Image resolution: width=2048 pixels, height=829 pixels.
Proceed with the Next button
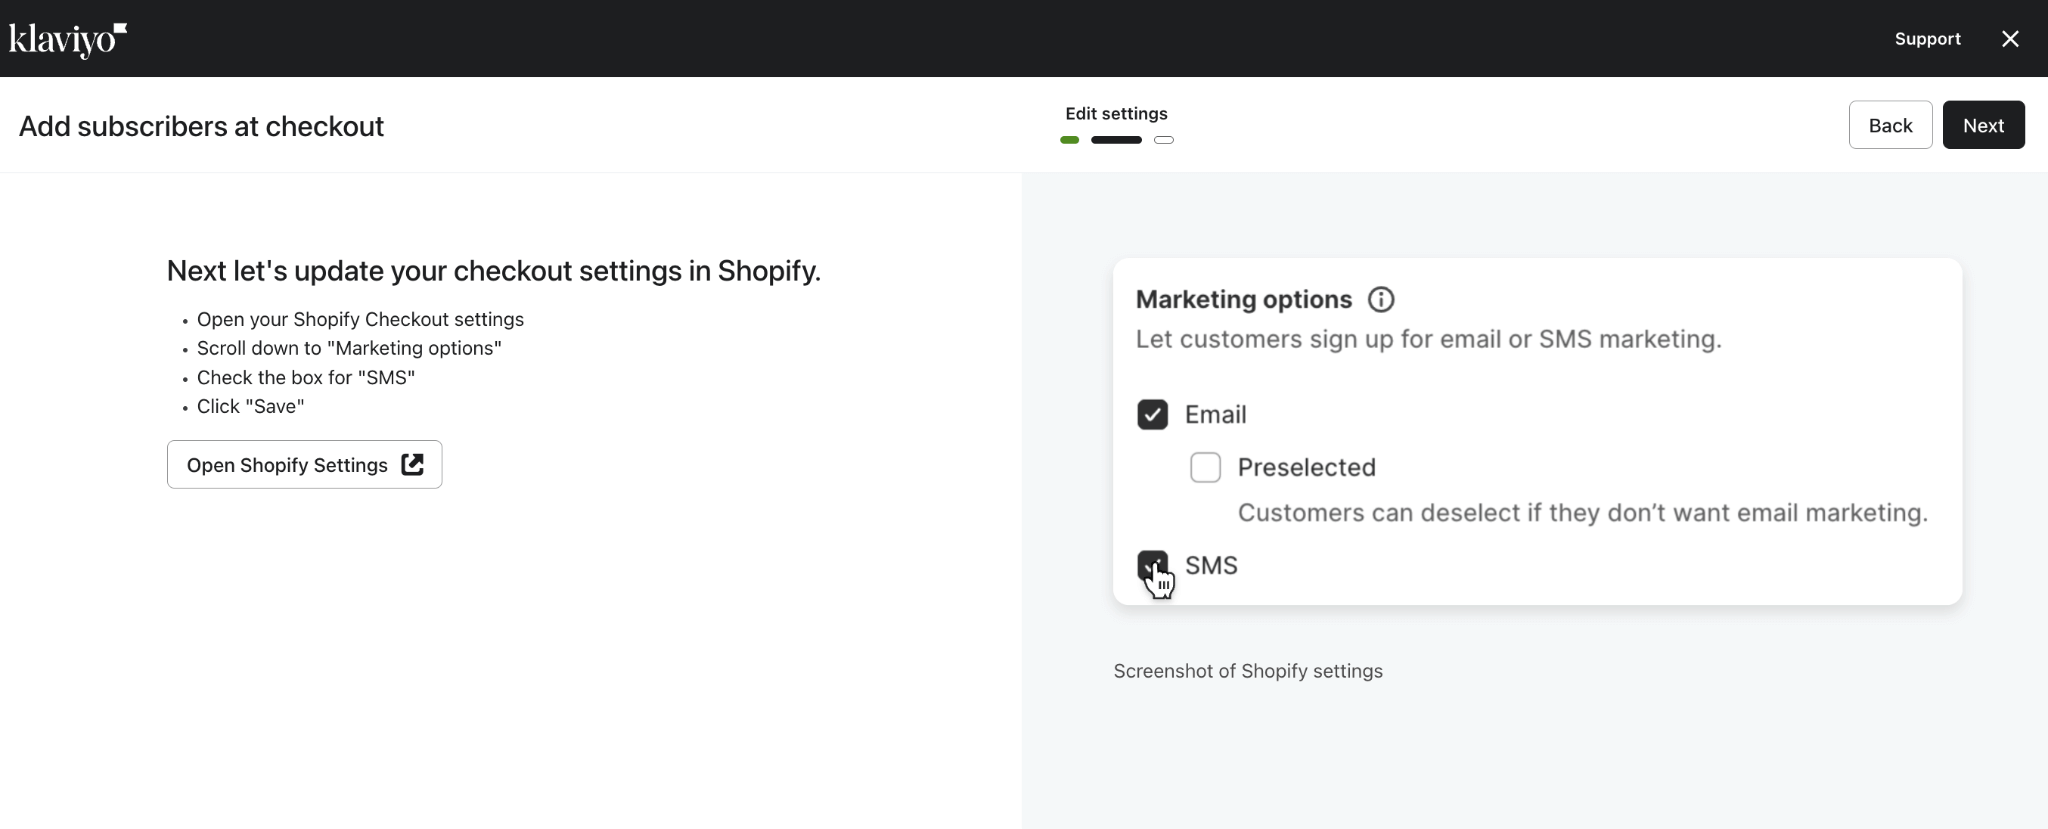(x=1983, y=125)
